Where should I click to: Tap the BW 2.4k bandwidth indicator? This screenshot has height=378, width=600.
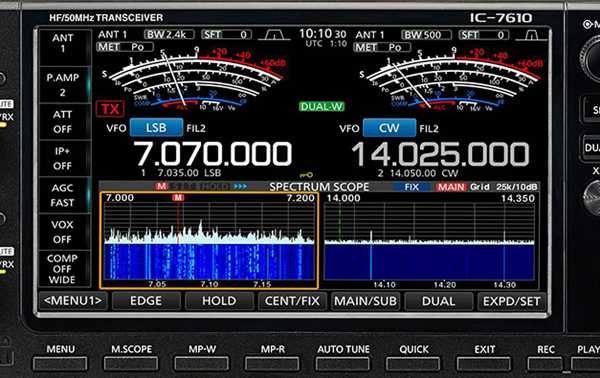(x=170, y=35)
